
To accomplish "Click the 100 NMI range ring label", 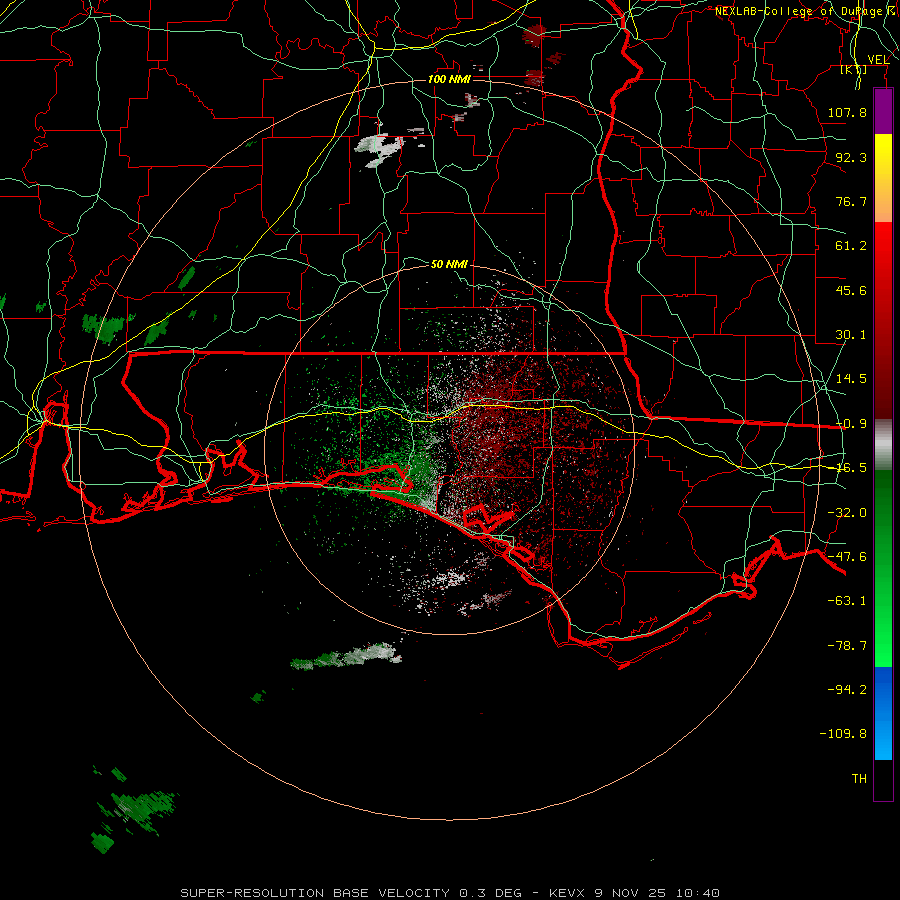I will (x=449, y=79).
